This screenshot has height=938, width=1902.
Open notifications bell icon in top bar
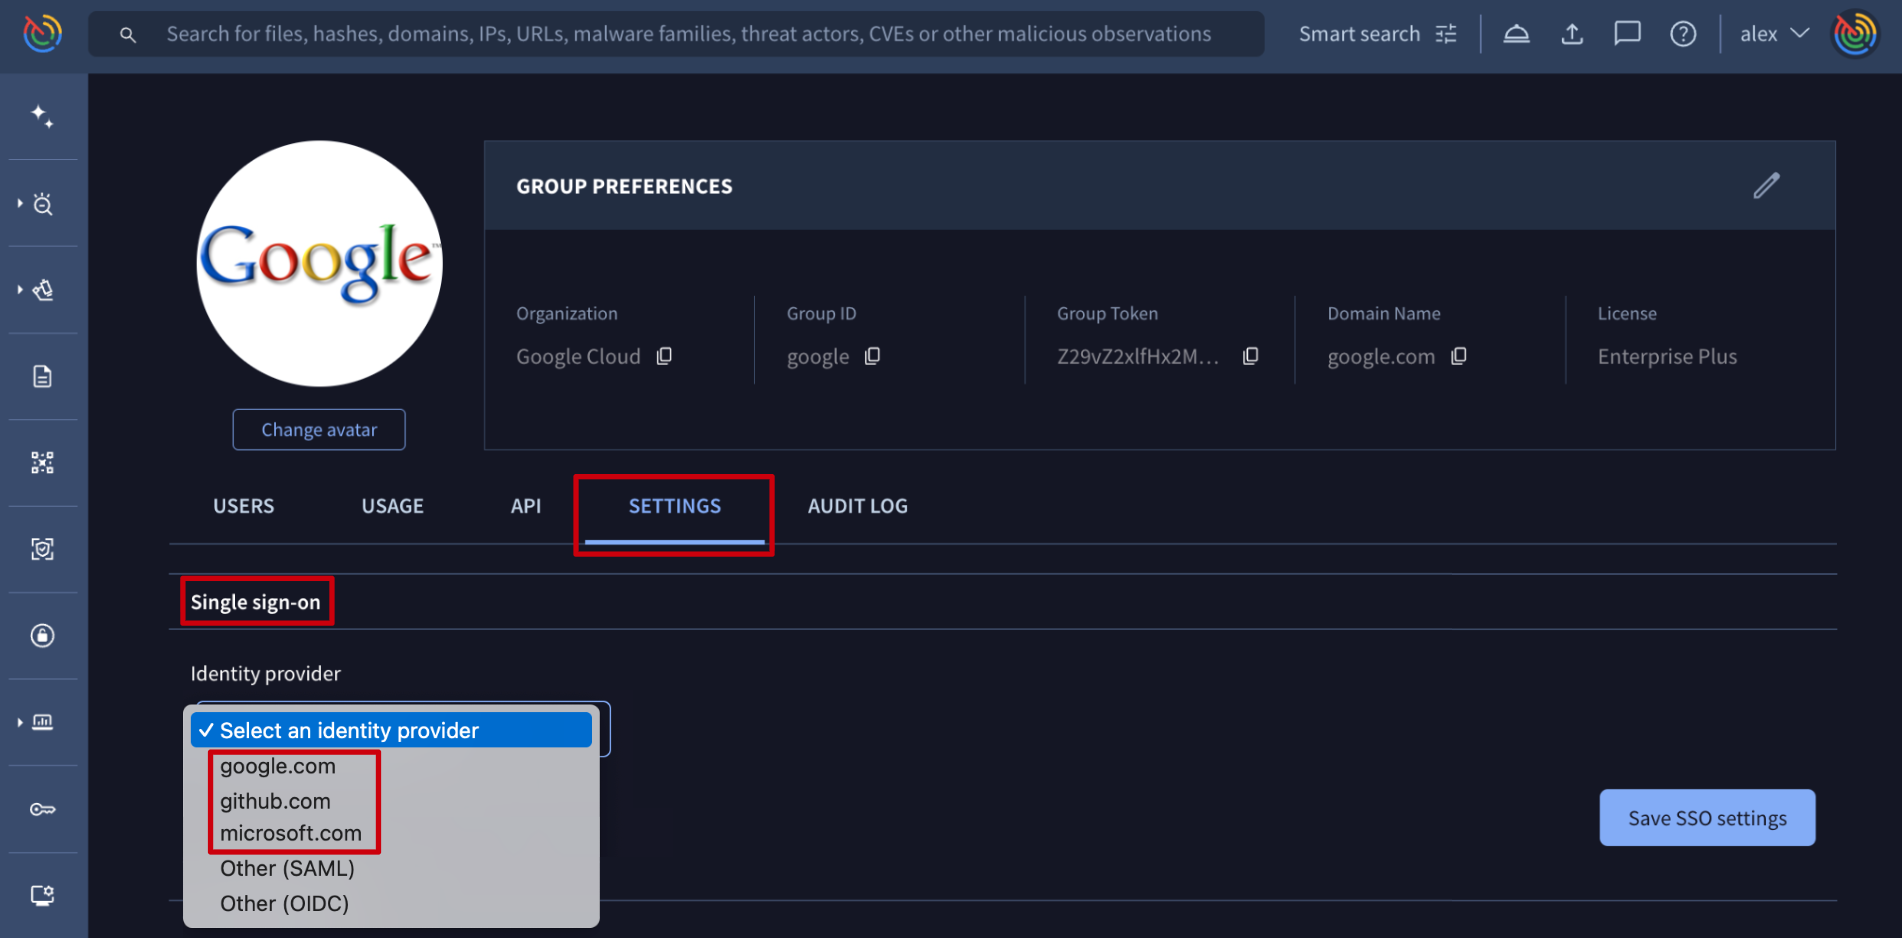[1516, 34]
